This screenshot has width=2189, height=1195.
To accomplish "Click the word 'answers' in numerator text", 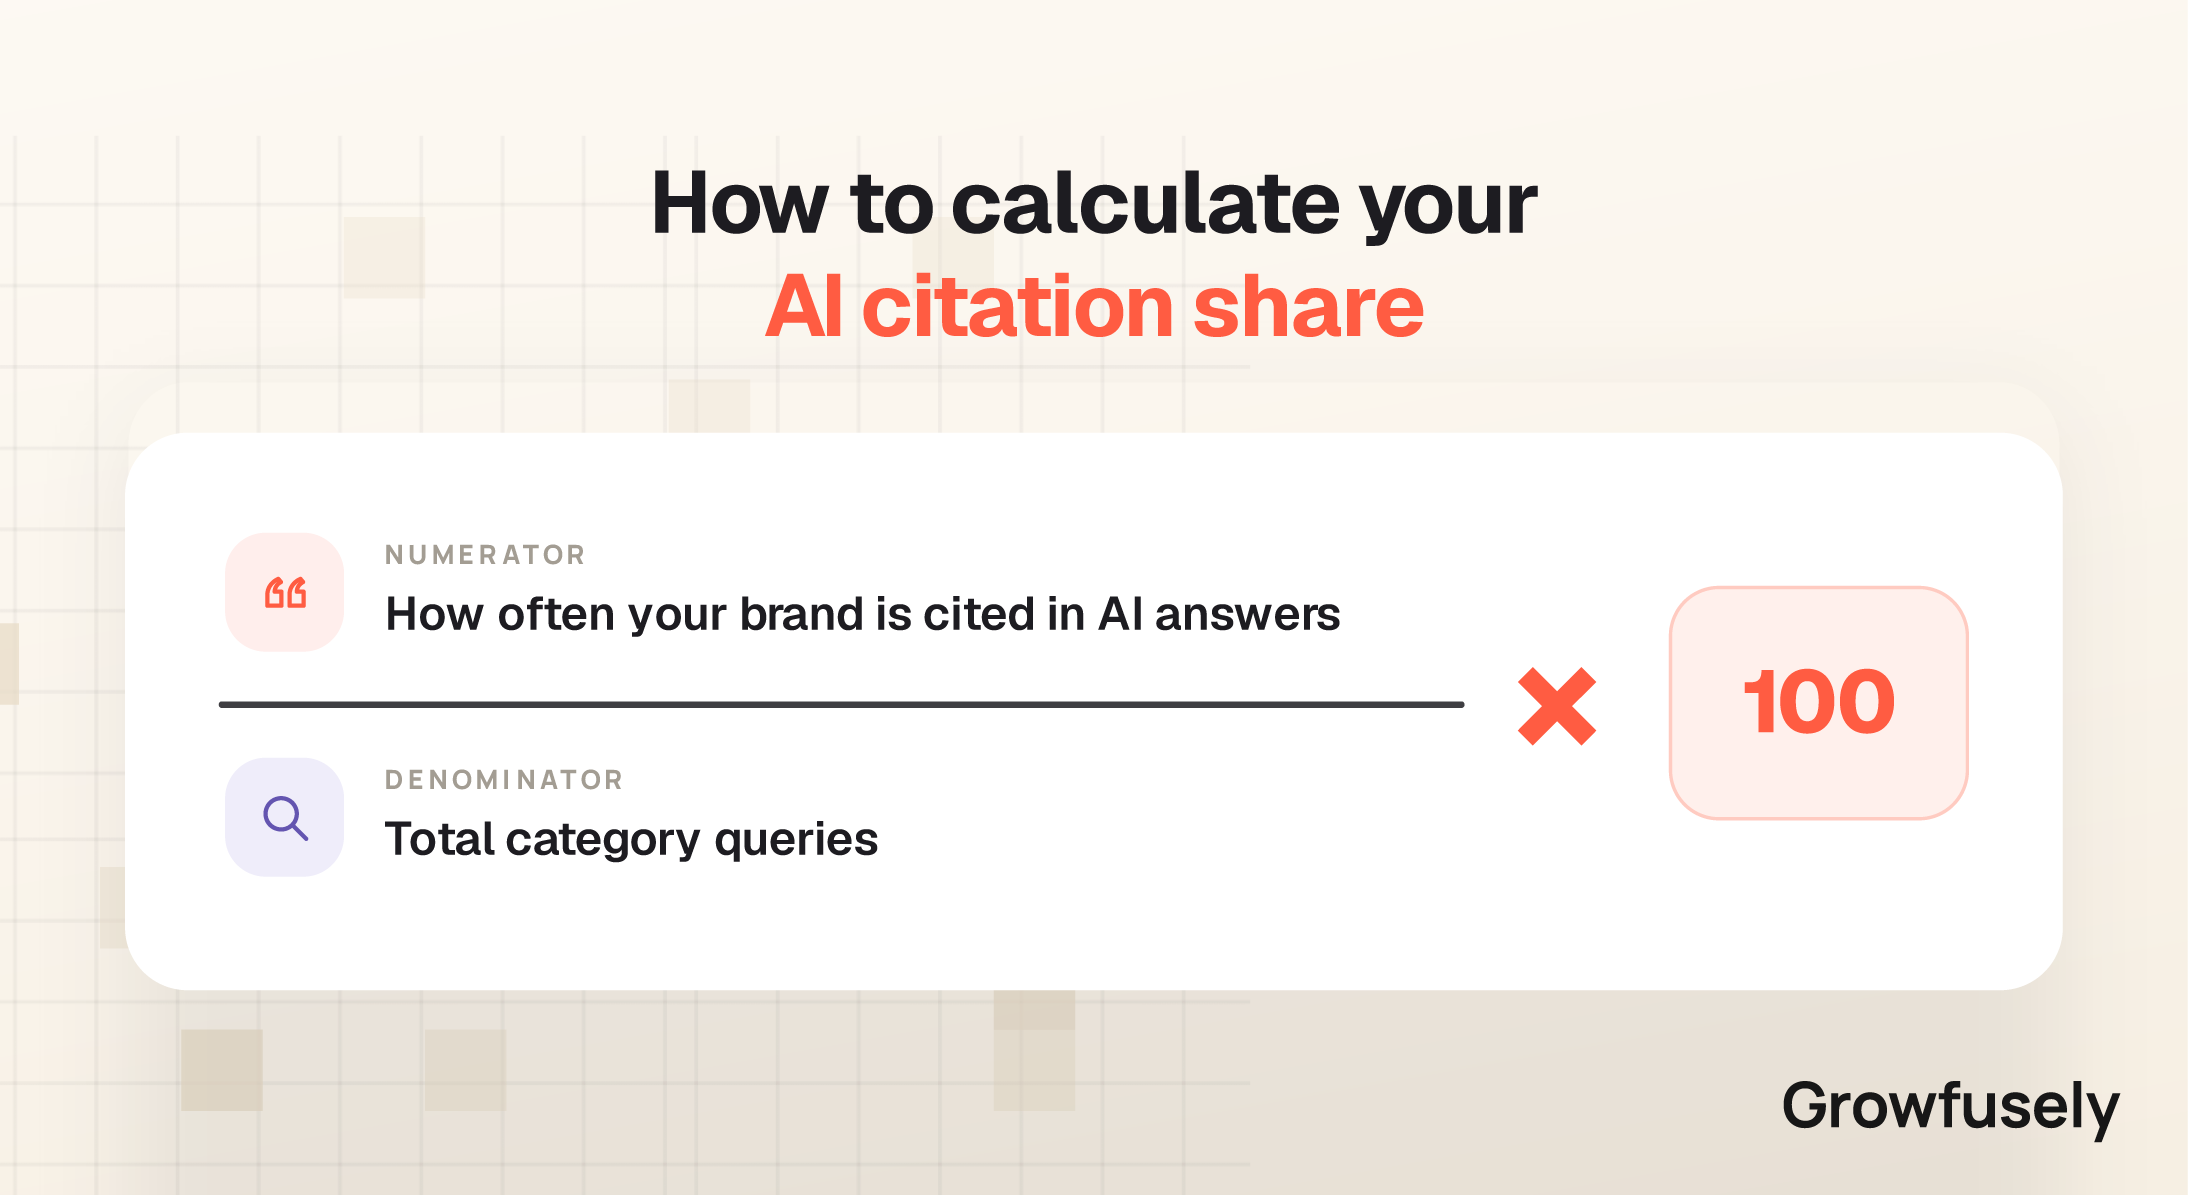I will coord(1247,614).
